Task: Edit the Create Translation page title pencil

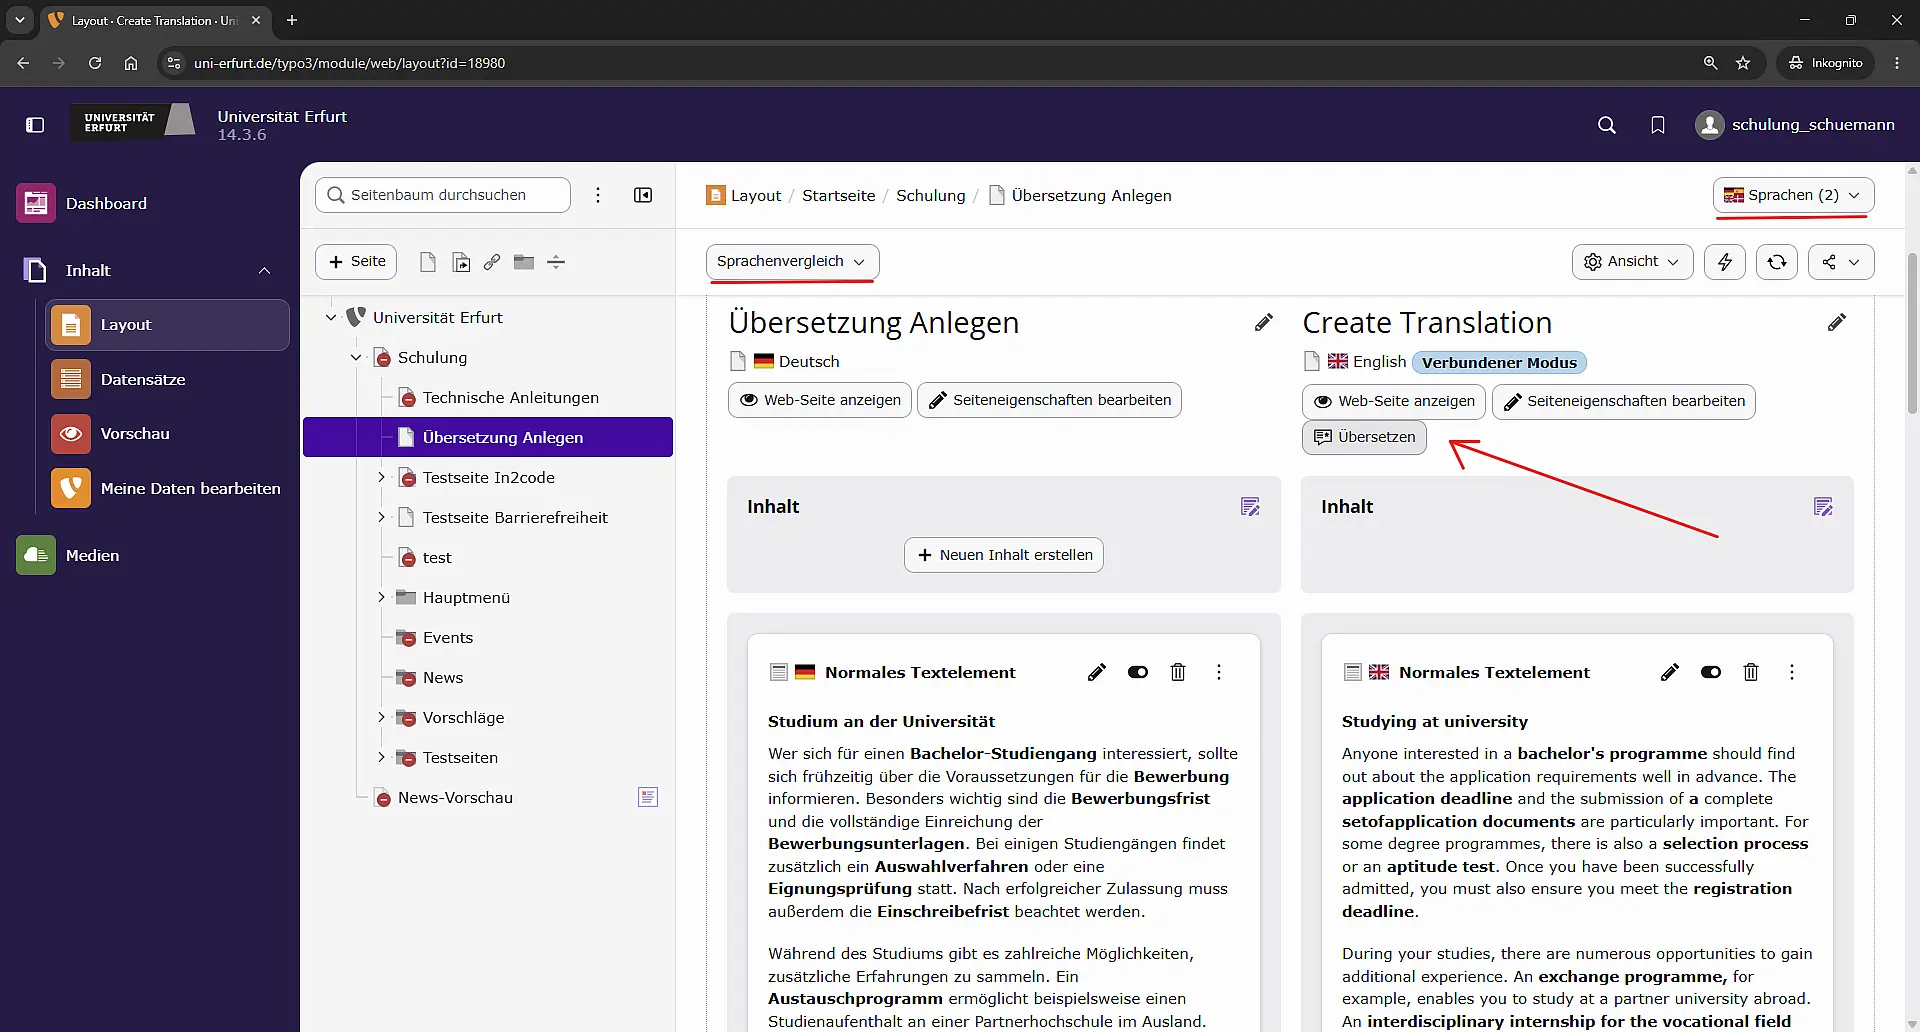Action: (1837, 322)
